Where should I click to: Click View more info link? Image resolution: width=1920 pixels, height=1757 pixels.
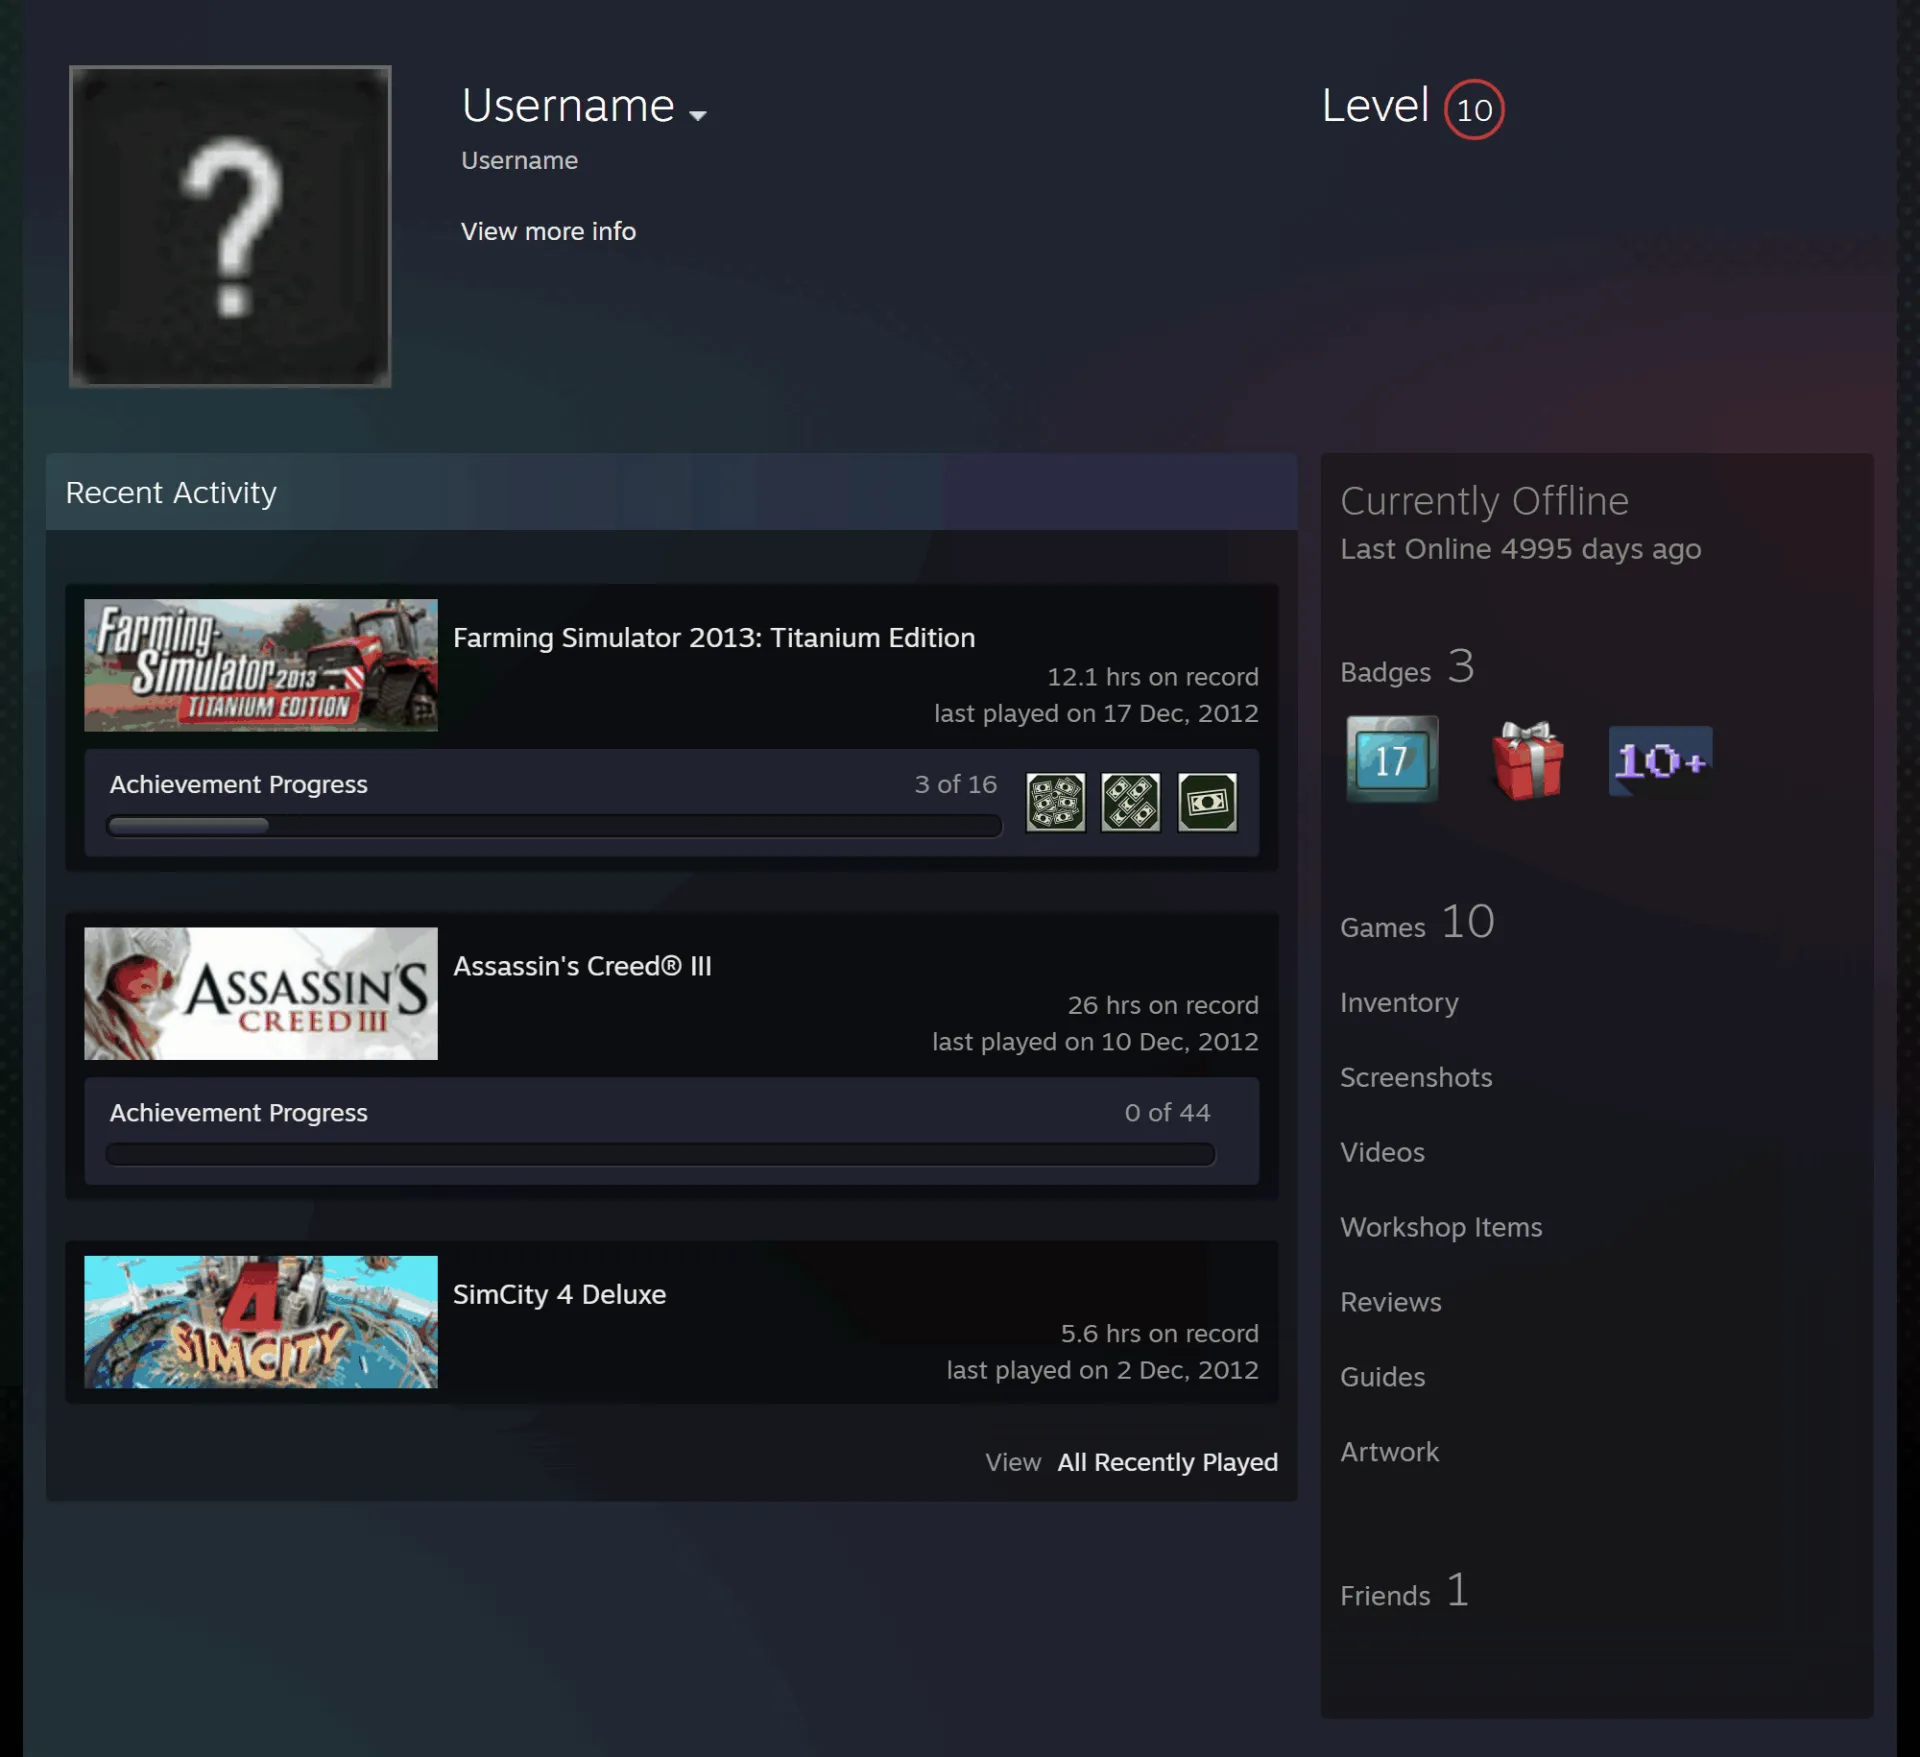tap(548, 231)
